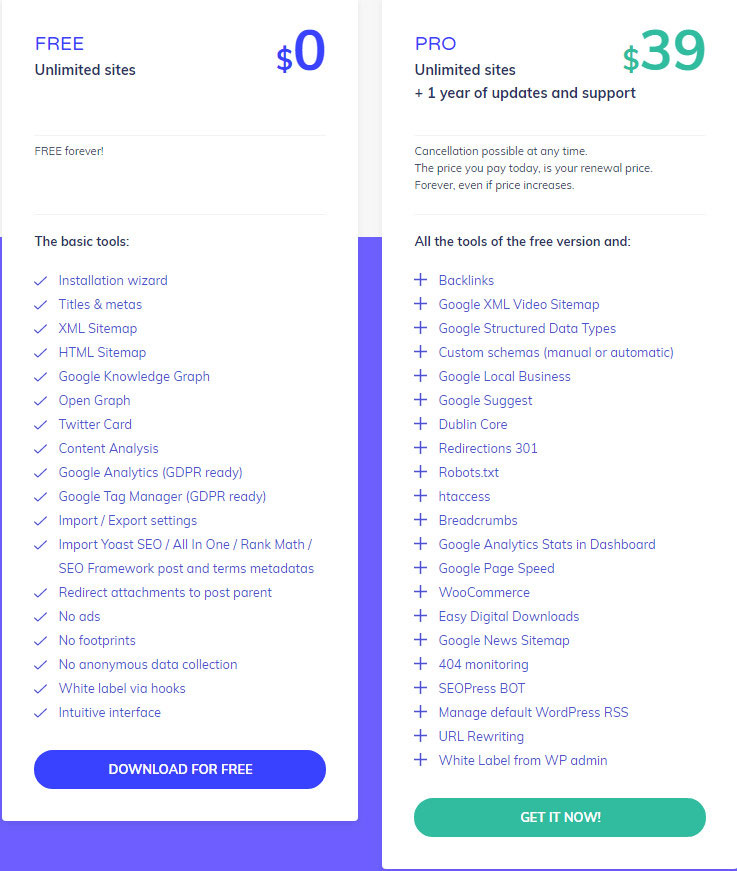737x871 pixels.
Task: Click the plus icon beside URL Rewriting
Action: coord(421,736)
